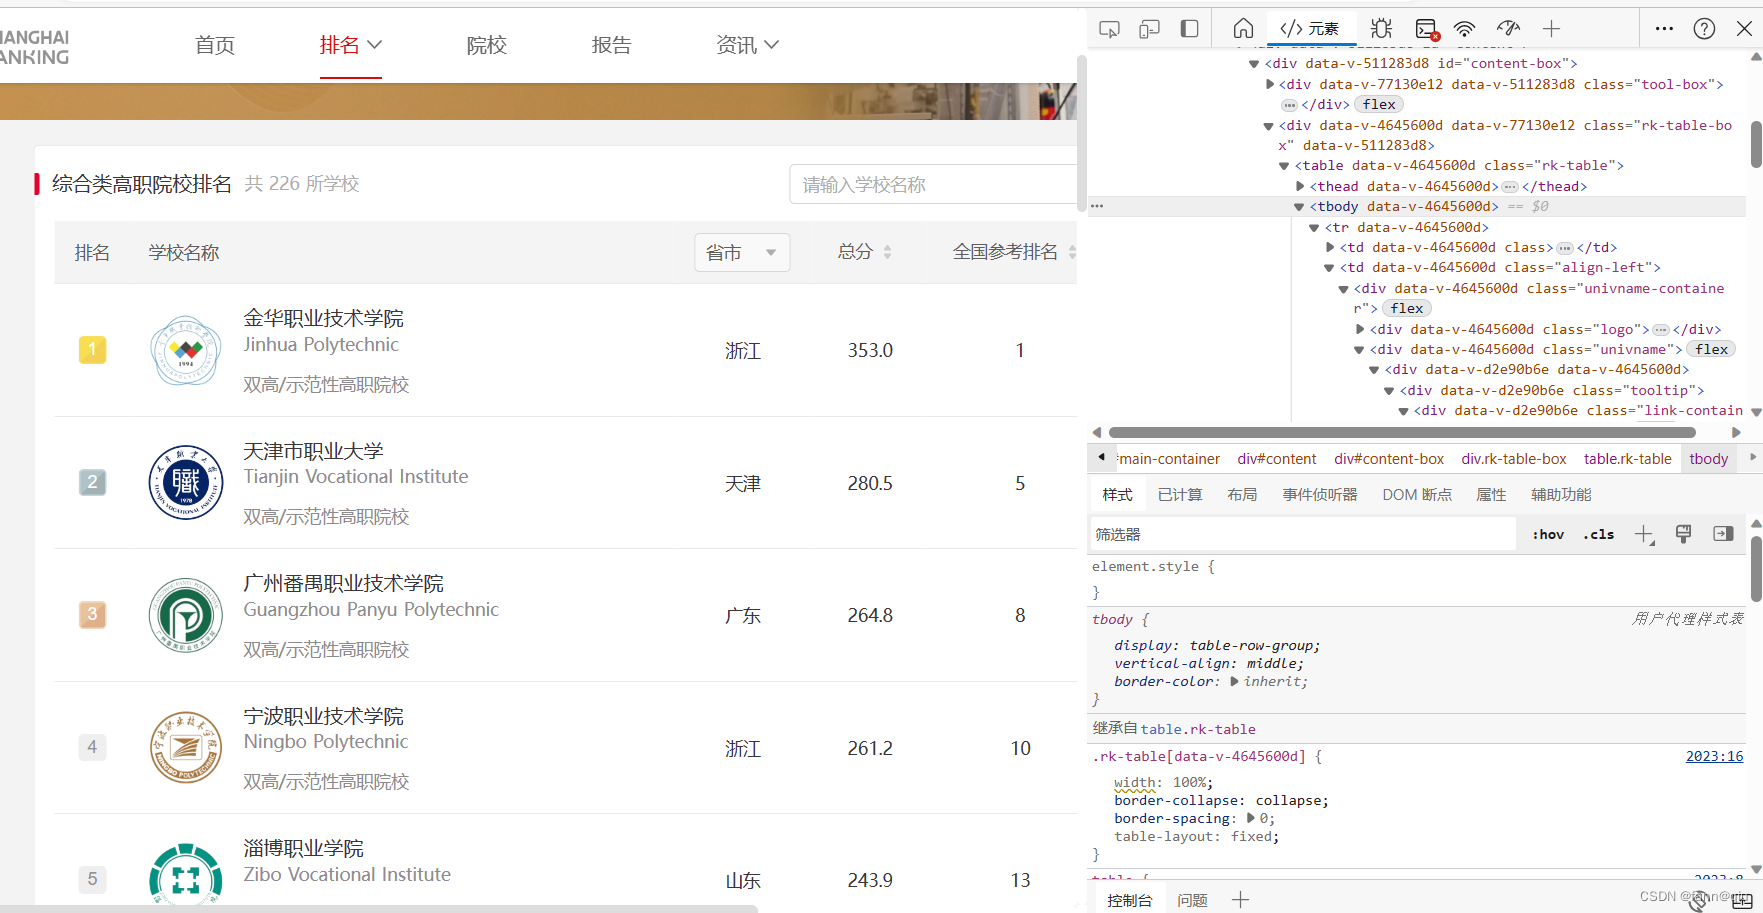This screenshot has height=913, width=1763.
Task: Collapse the div#content-box node
Action: [1254, 64]
